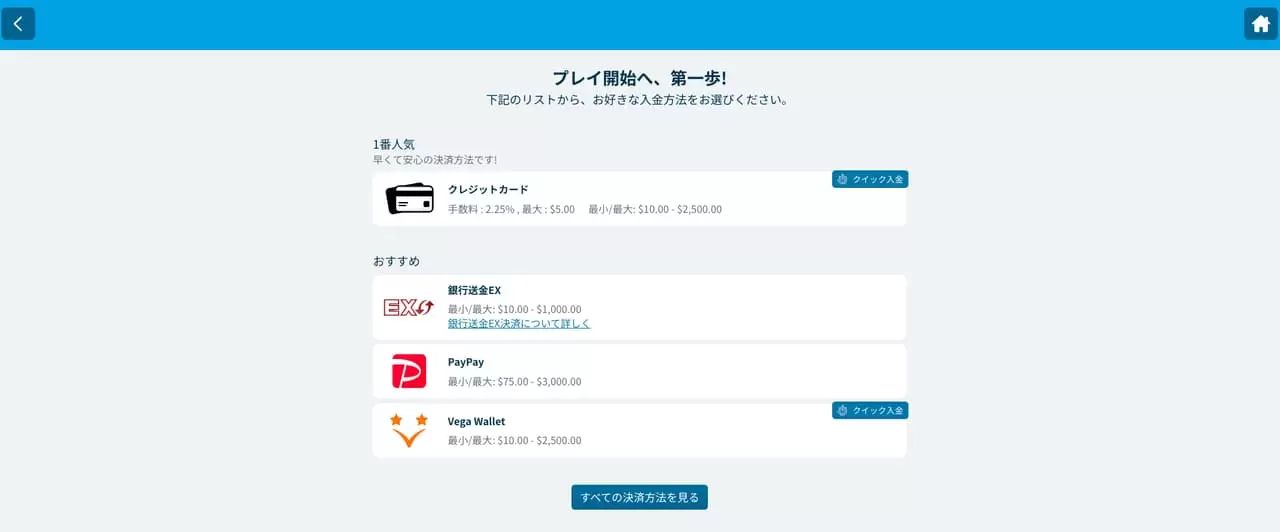This screenshot has height=532, width=1280.
Task: Select 銀行送金EX payment title
Action: pos(474,290)
